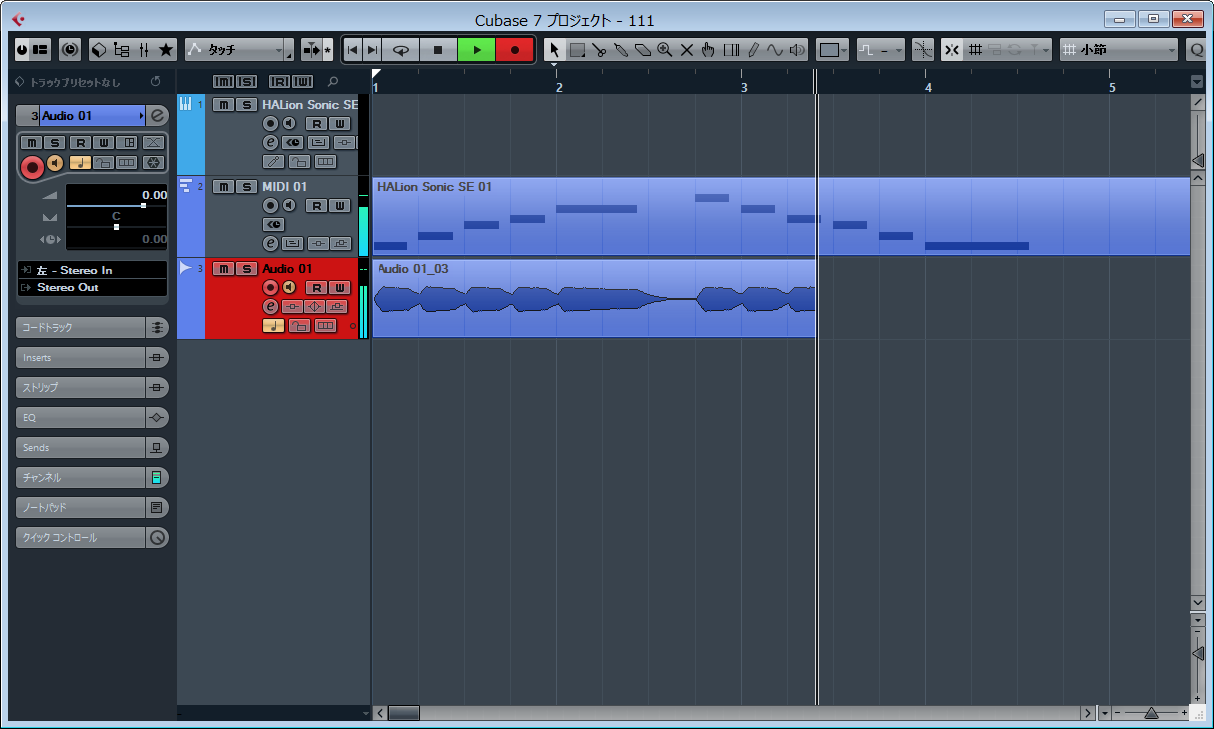Select the Erase tool

tap(642, 49)
